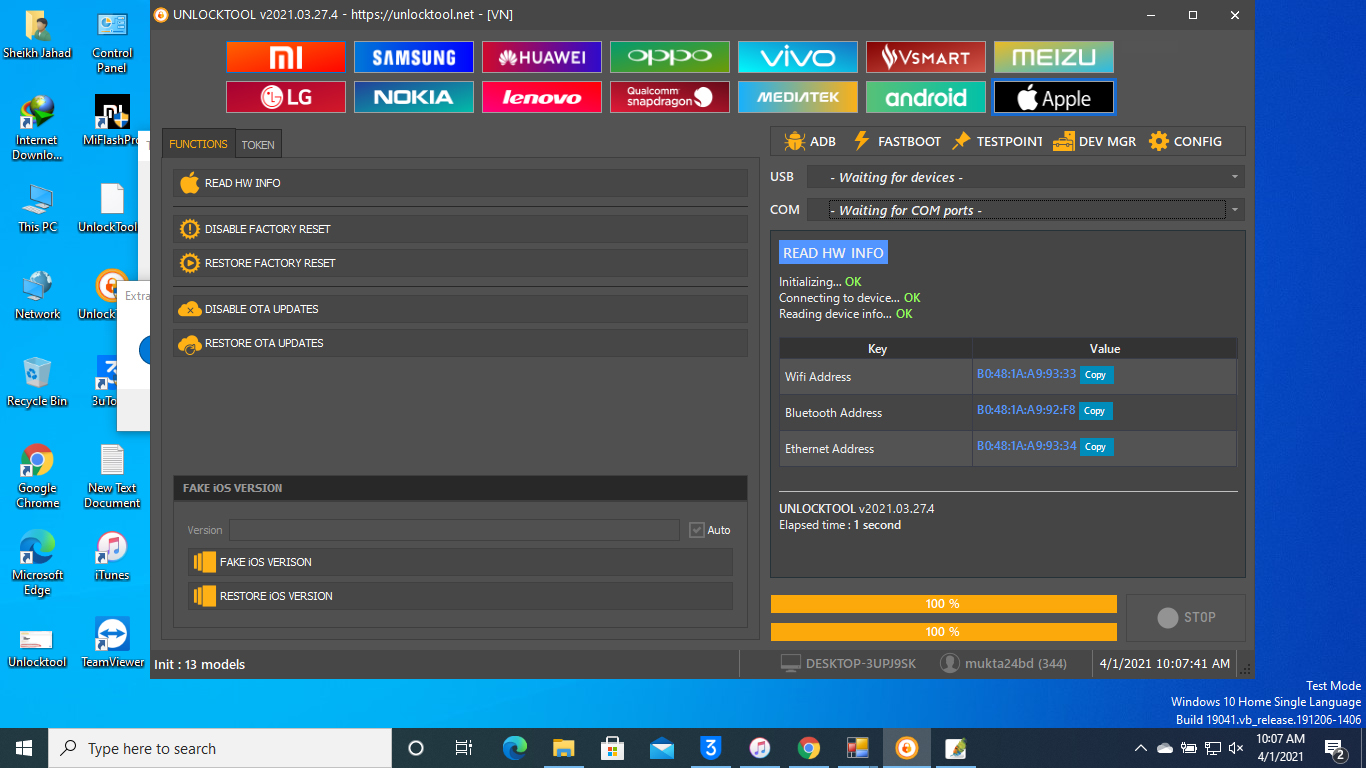Open iTunes desktop shortcut

pyautogui.click(x=112, y=556)
